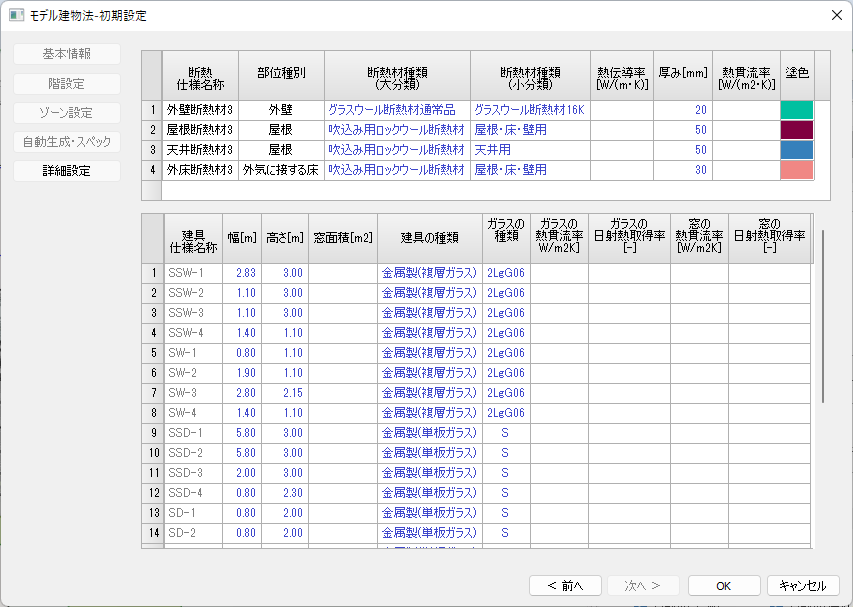
Task: Close the モデル建物法 dialog window
Action: pyautogui.click(x=836, y=15)
